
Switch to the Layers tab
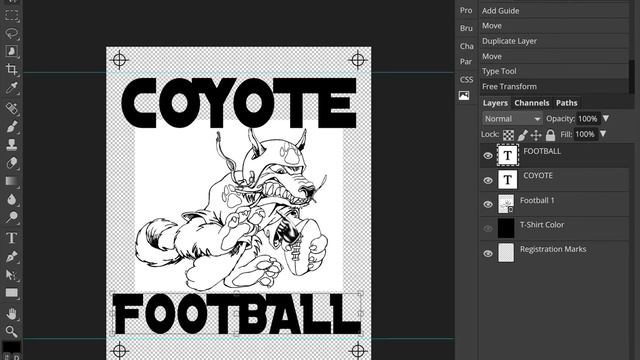[495, 103]
